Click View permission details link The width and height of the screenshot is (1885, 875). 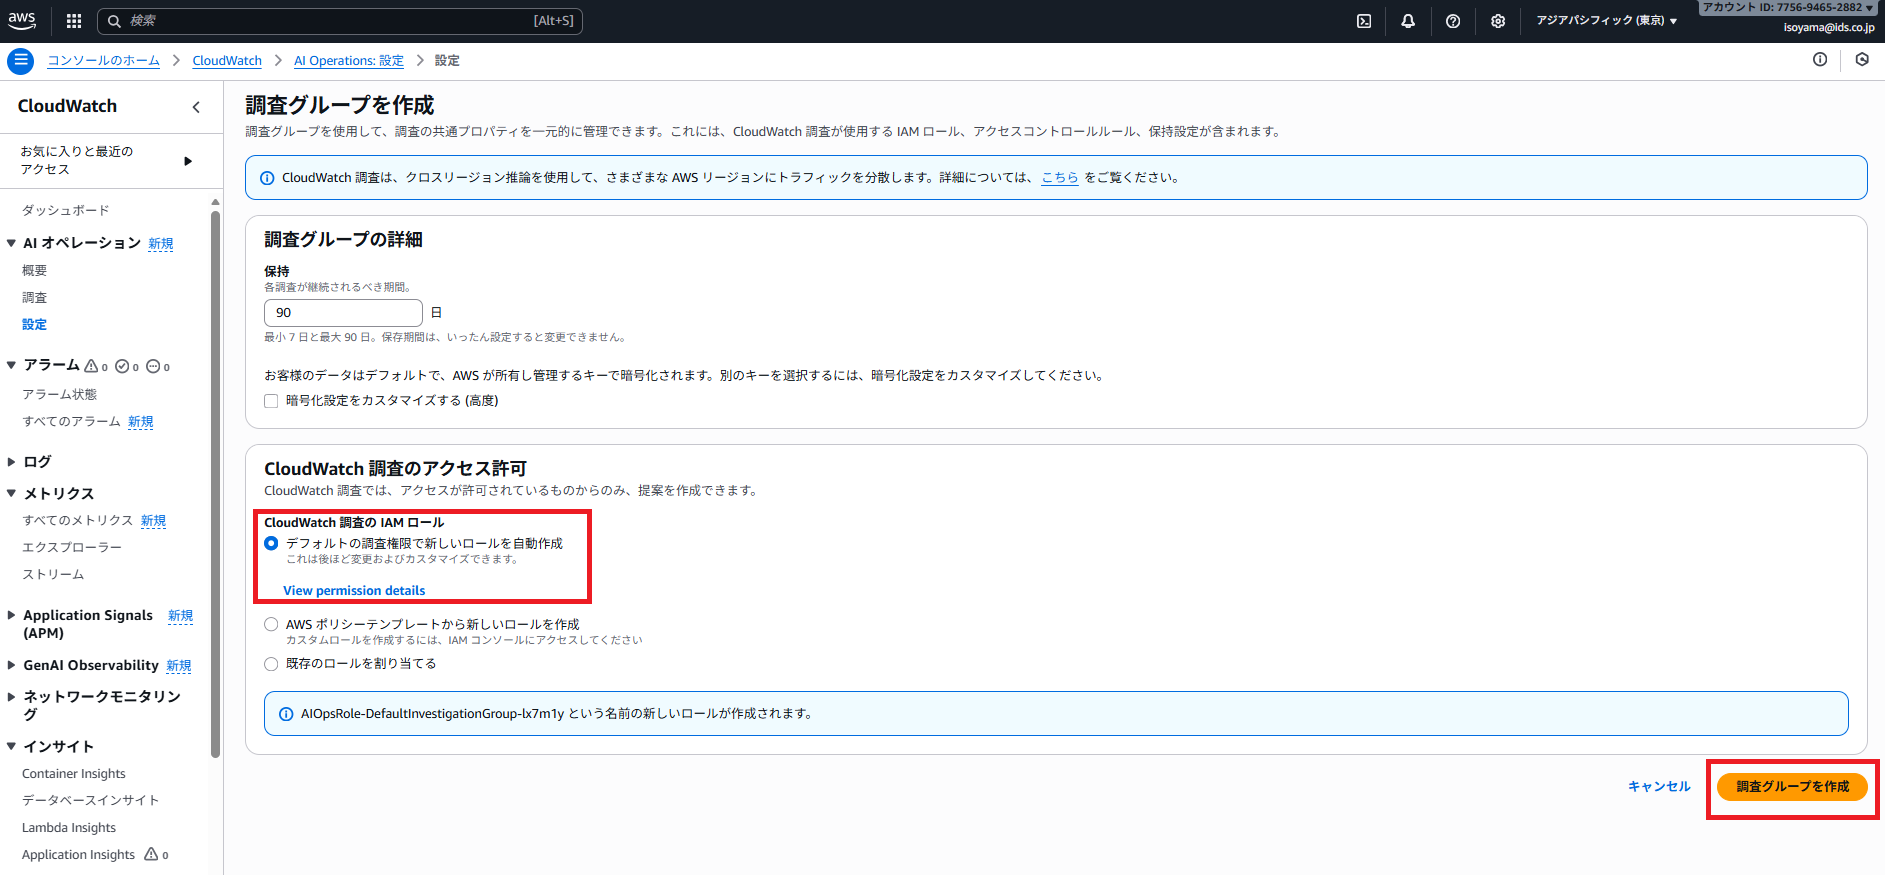[x=354, y=591]
